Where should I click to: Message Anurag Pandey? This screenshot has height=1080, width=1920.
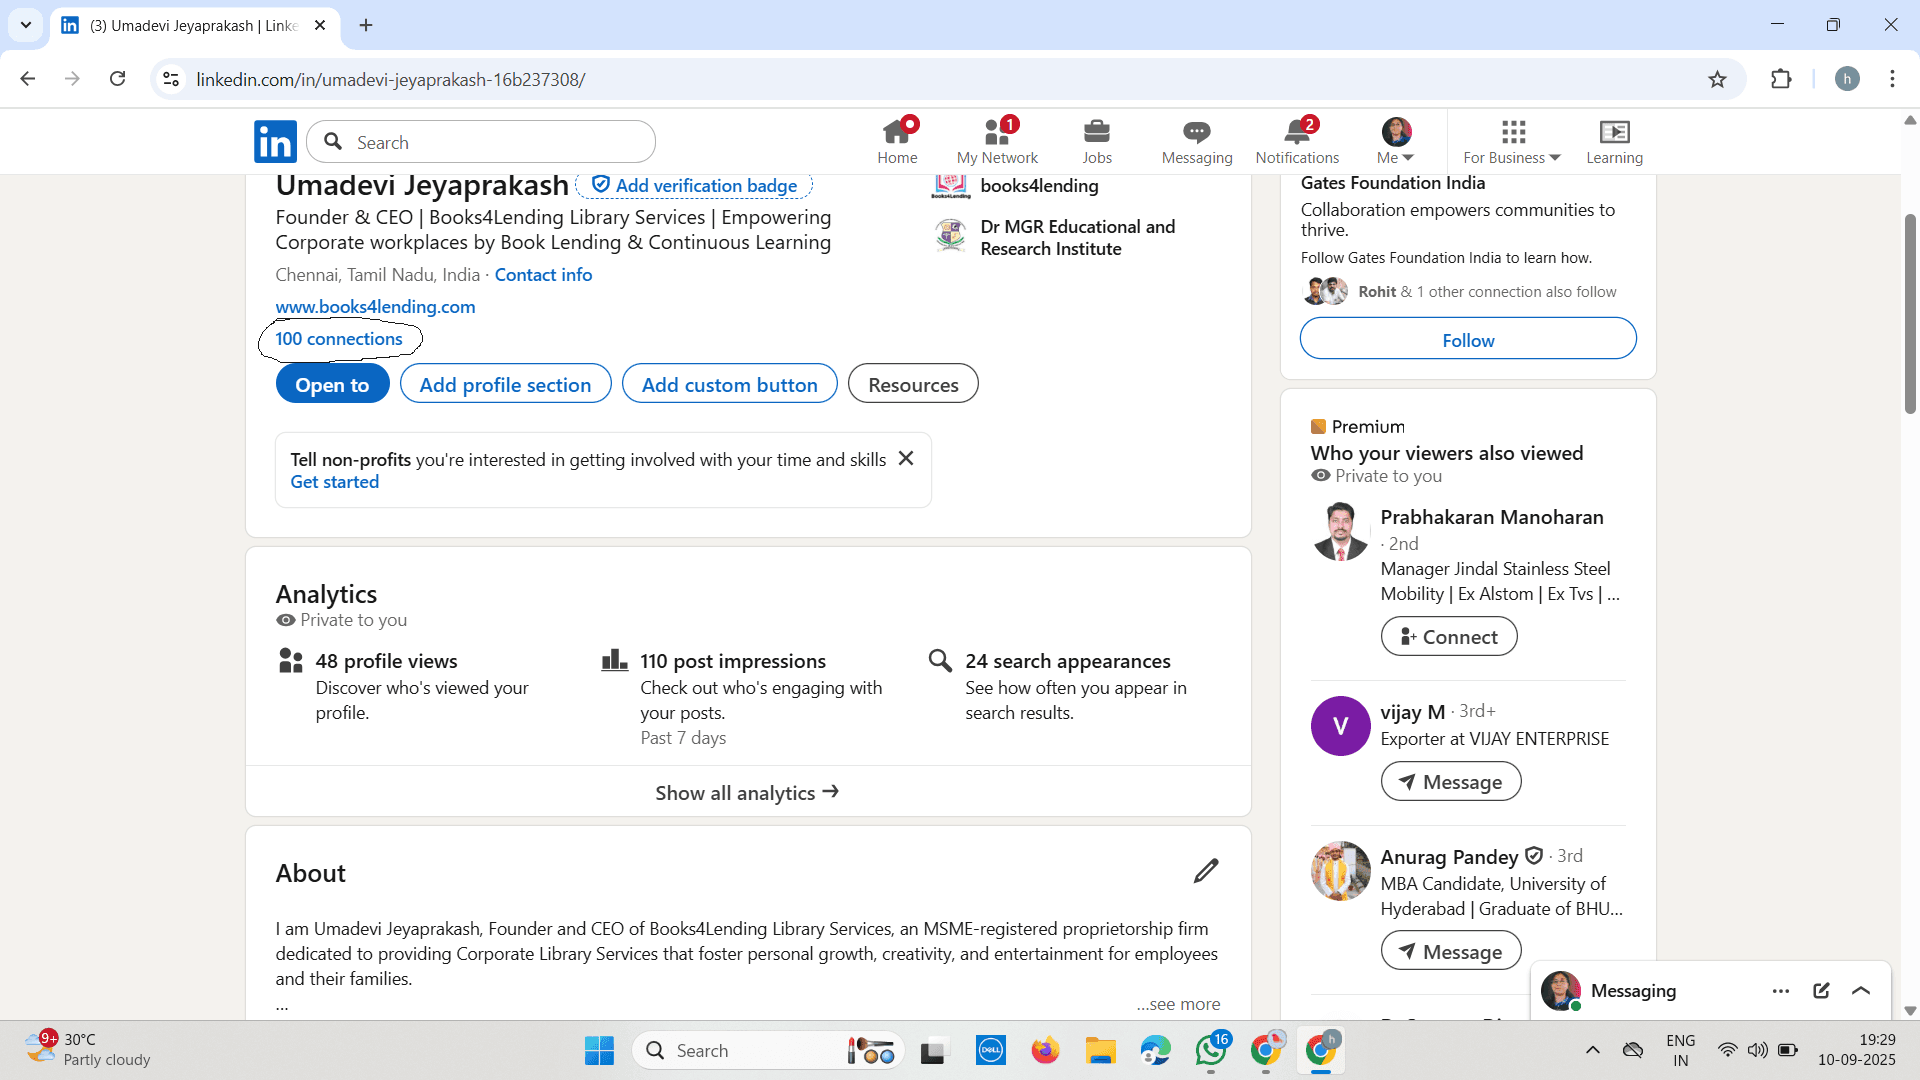[1451, 951]
